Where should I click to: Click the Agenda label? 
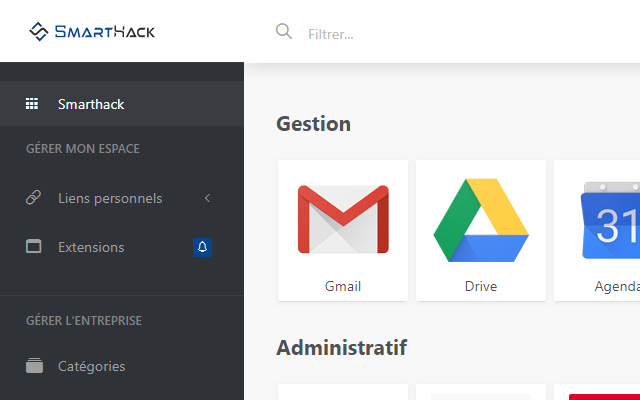coord(617,286)
